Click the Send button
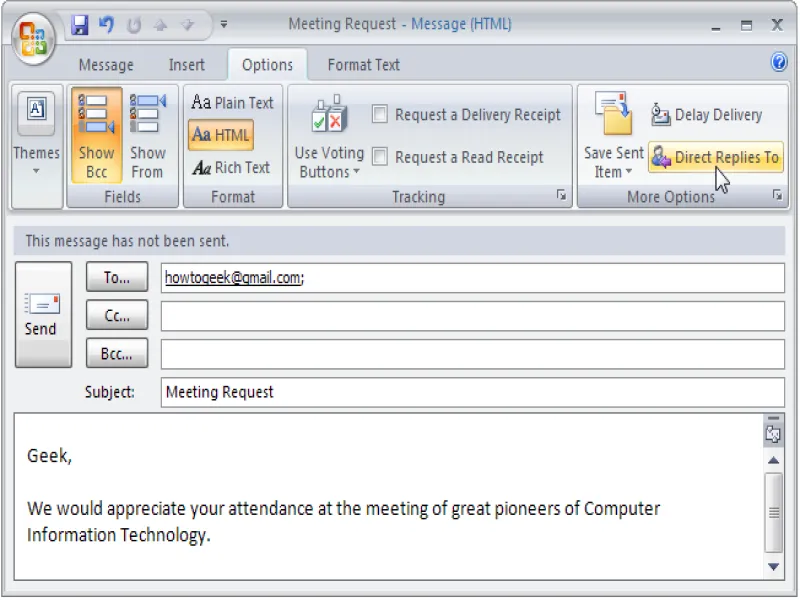 coord(41,315)
